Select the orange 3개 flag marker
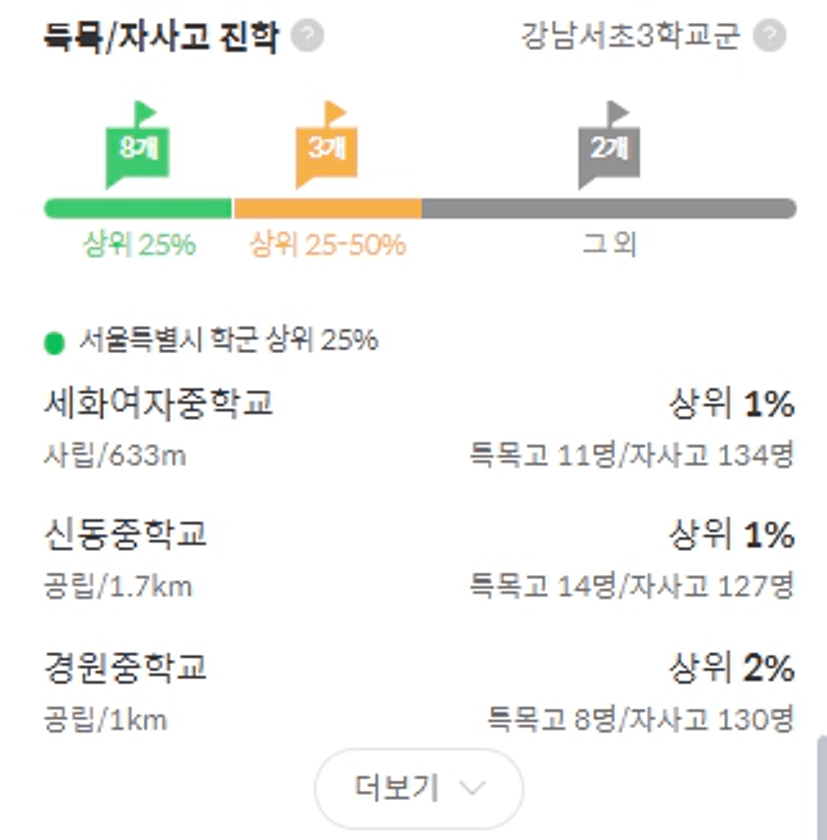The height and width of the screenshot is (840, 827). 327,145
